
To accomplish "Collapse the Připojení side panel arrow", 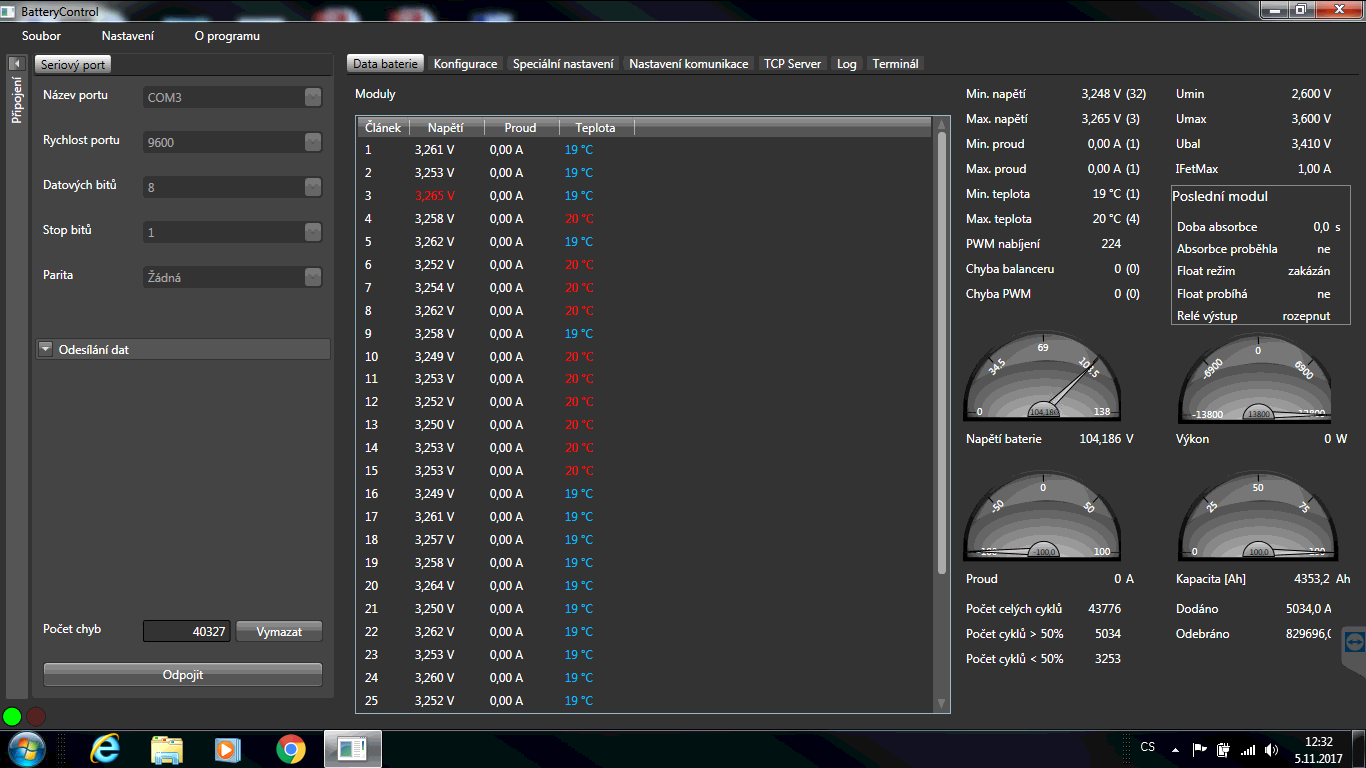I will 15,64.
